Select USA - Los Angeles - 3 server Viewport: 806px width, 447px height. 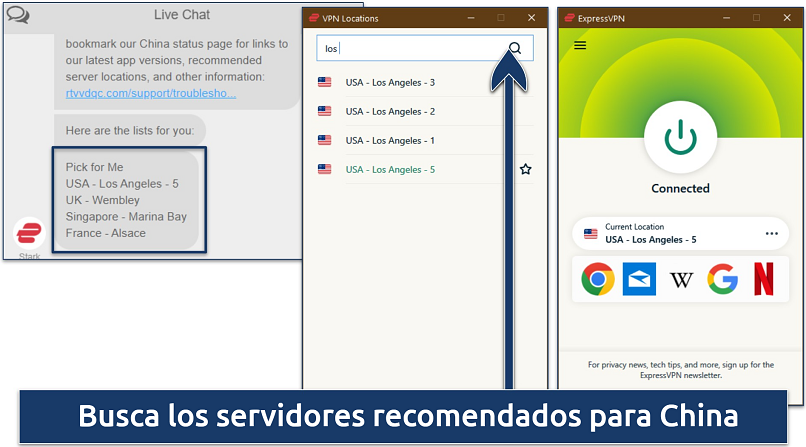pos(425,82)
